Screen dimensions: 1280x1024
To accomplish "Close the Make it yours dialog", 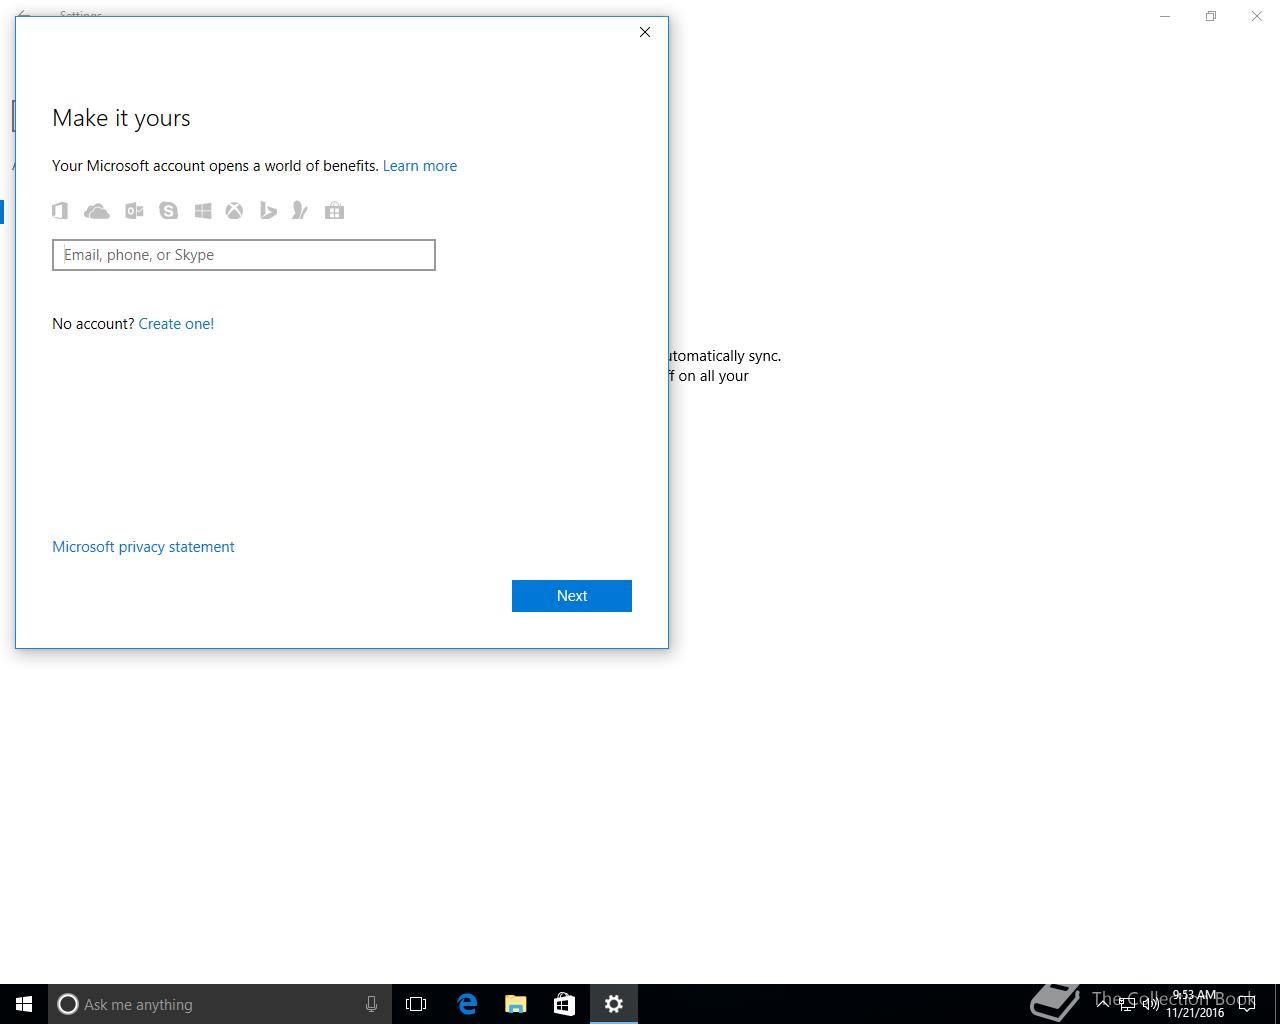I will [645, 32].
